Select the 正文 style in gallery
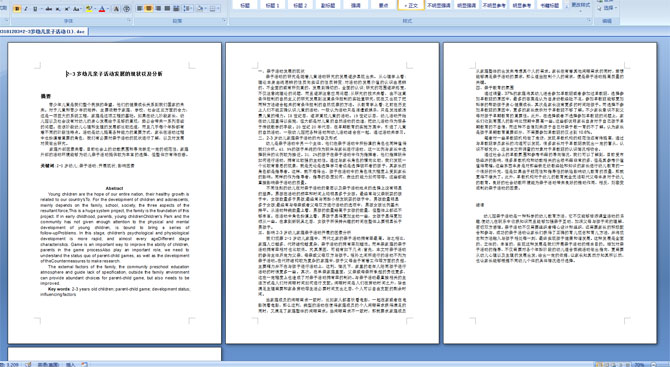Image resolution: width=670 pixels, height=367 pixels. 411,5
